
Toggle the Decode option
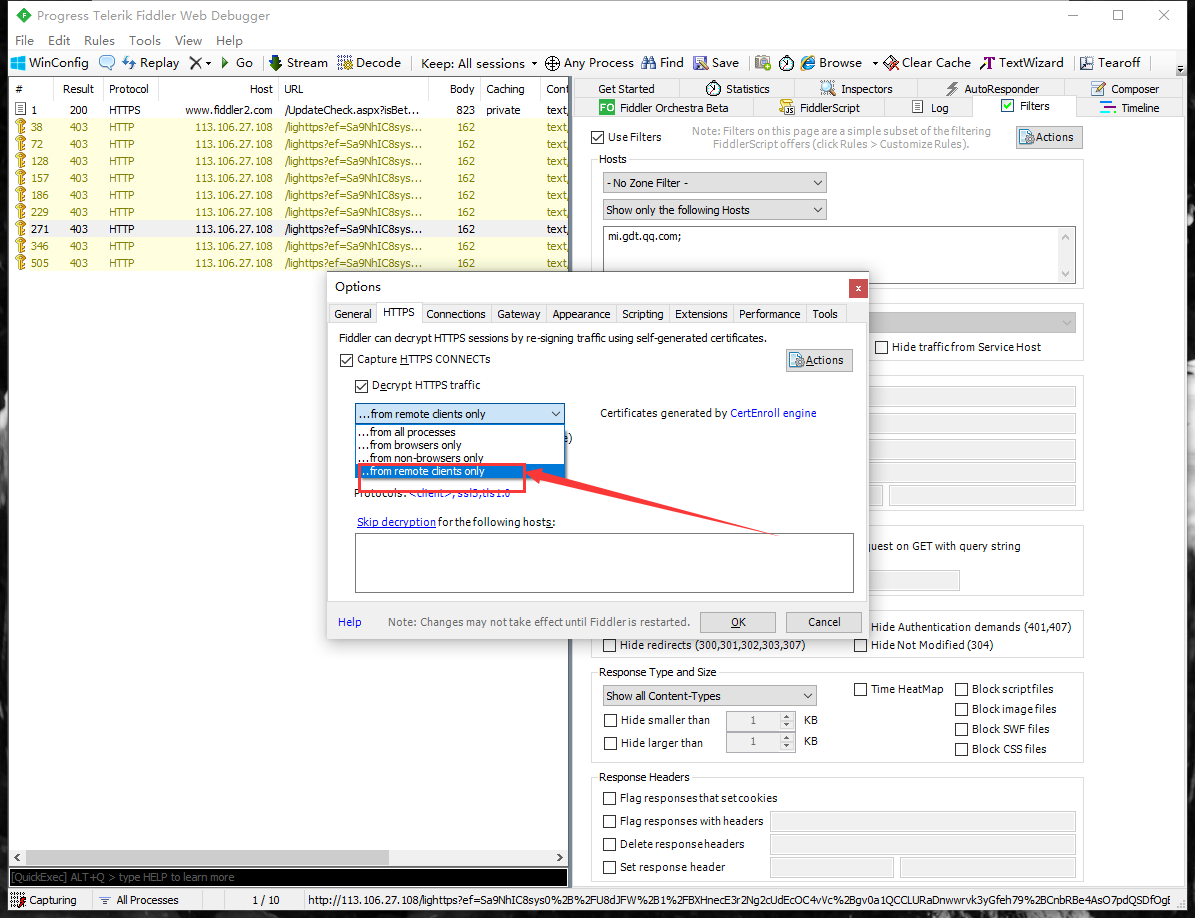tap(369, 63)
